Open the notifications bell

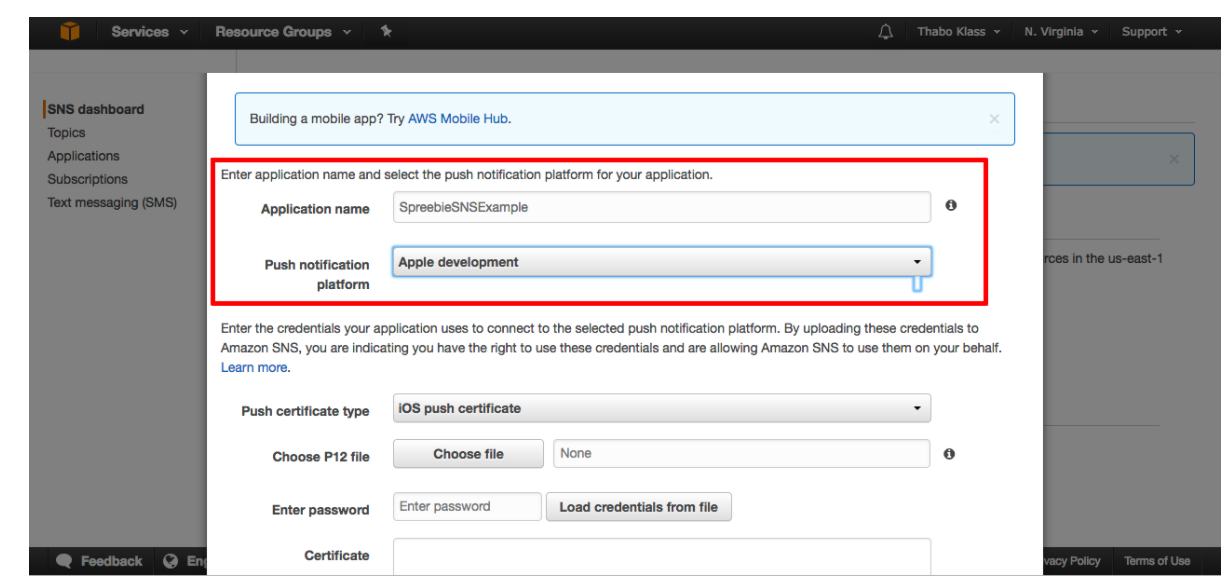click(885, 32)
